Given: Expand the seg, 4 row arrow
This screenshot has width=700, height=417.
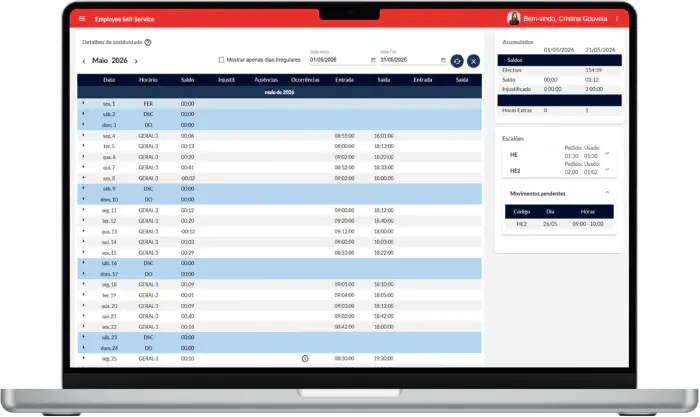Looking at the screenshot, I should coord(83,135).
